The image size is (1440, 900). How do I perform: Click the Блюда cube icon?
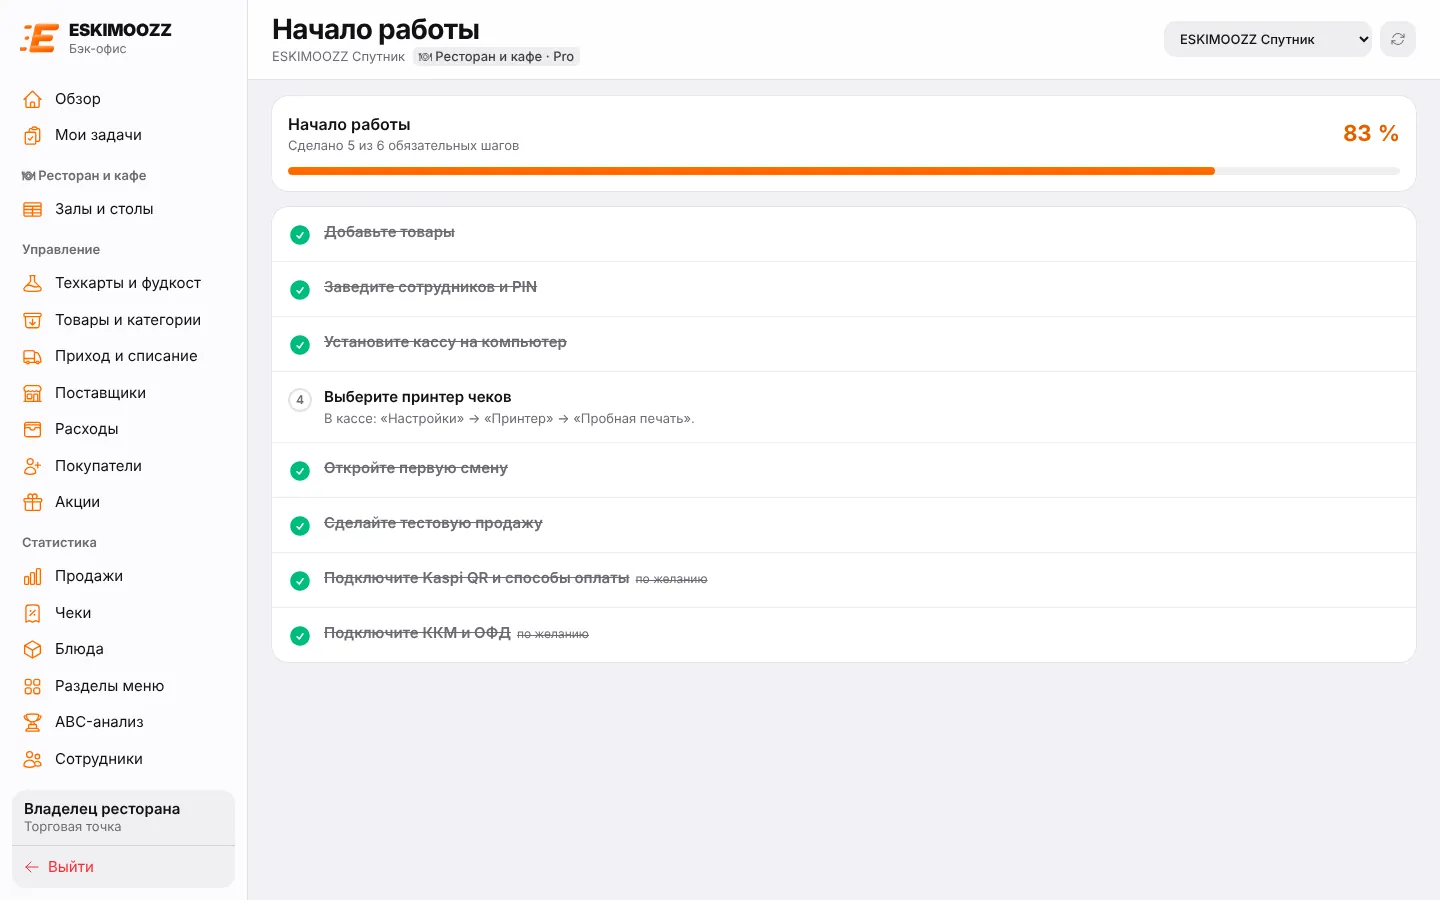point(33,649)
